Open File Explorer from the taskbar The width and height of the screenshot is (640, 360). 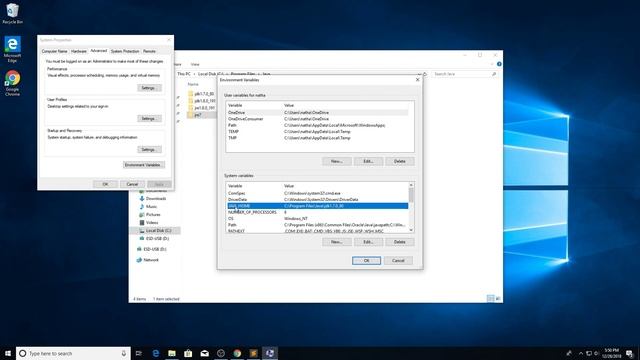click(172, 353)
